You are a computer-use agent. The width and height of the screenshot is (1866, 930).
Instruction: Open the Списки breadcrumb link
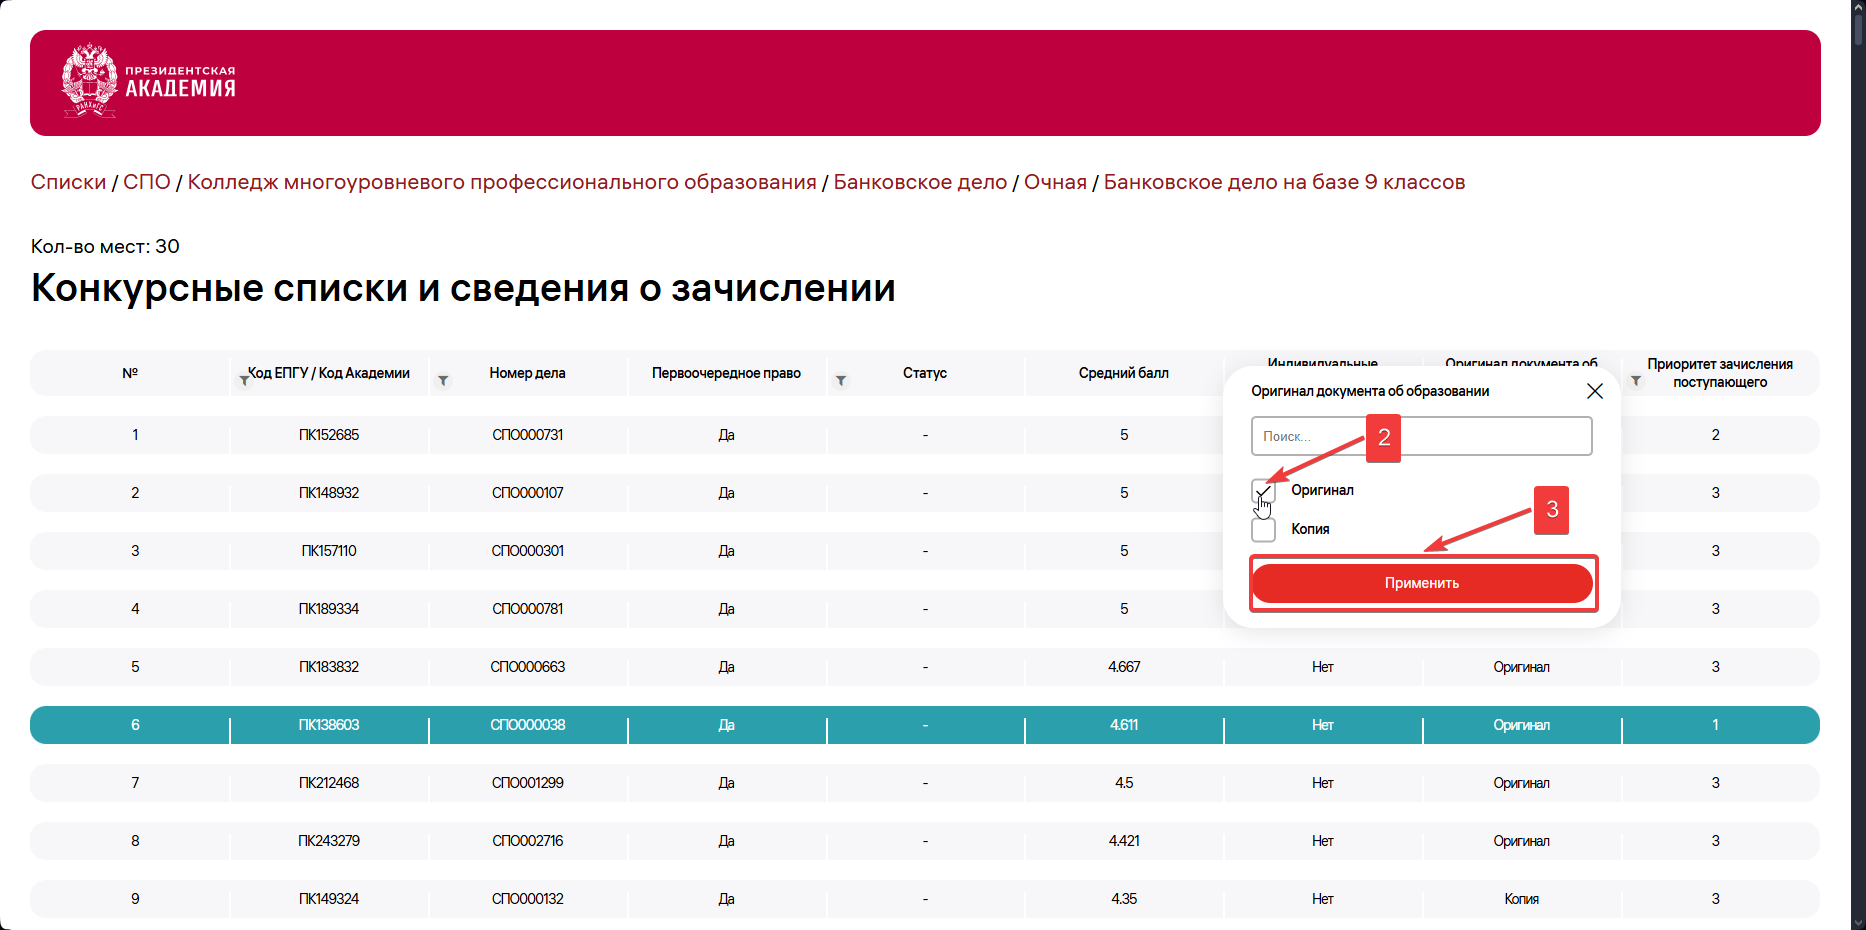[x=67, y=182]
